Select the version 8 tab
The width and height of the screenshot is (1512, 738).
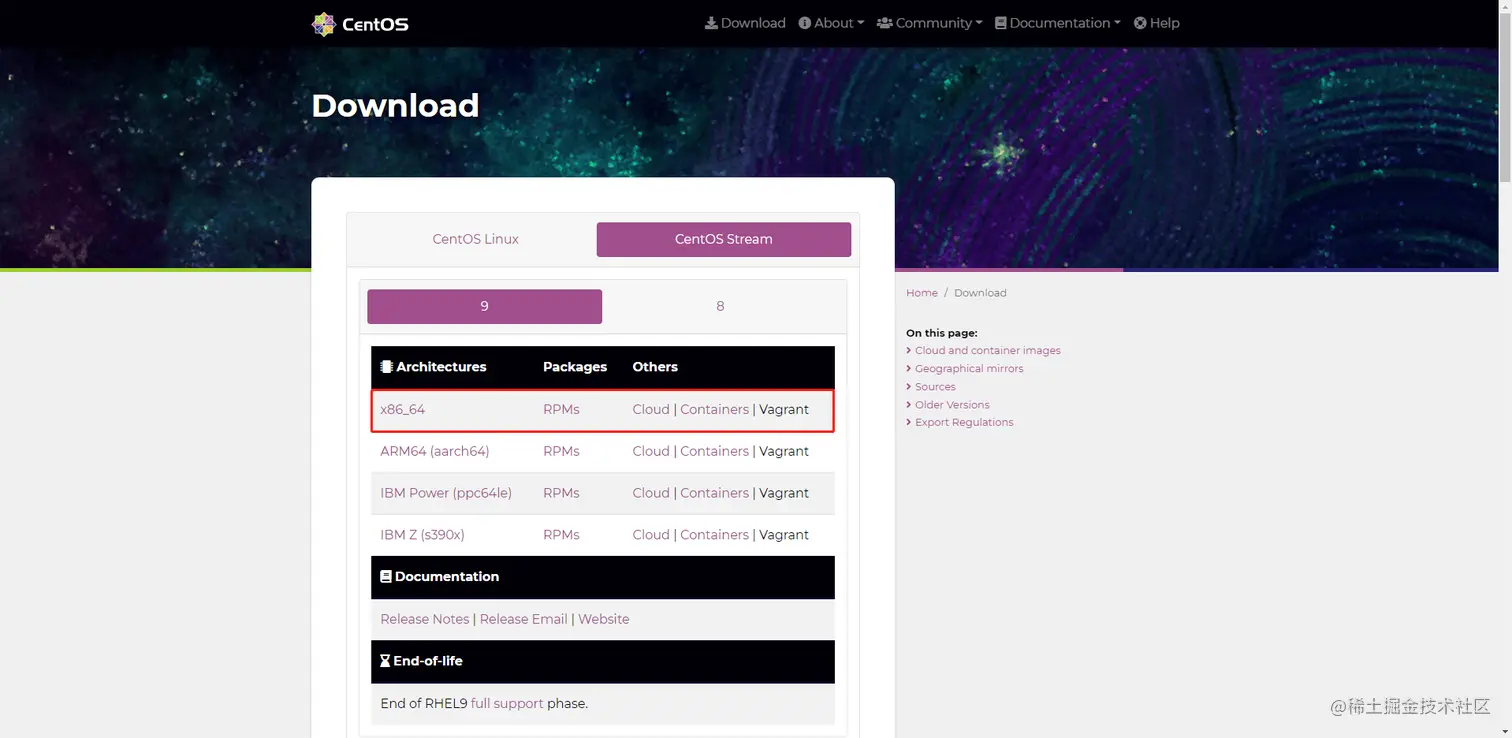click(720, 306)
